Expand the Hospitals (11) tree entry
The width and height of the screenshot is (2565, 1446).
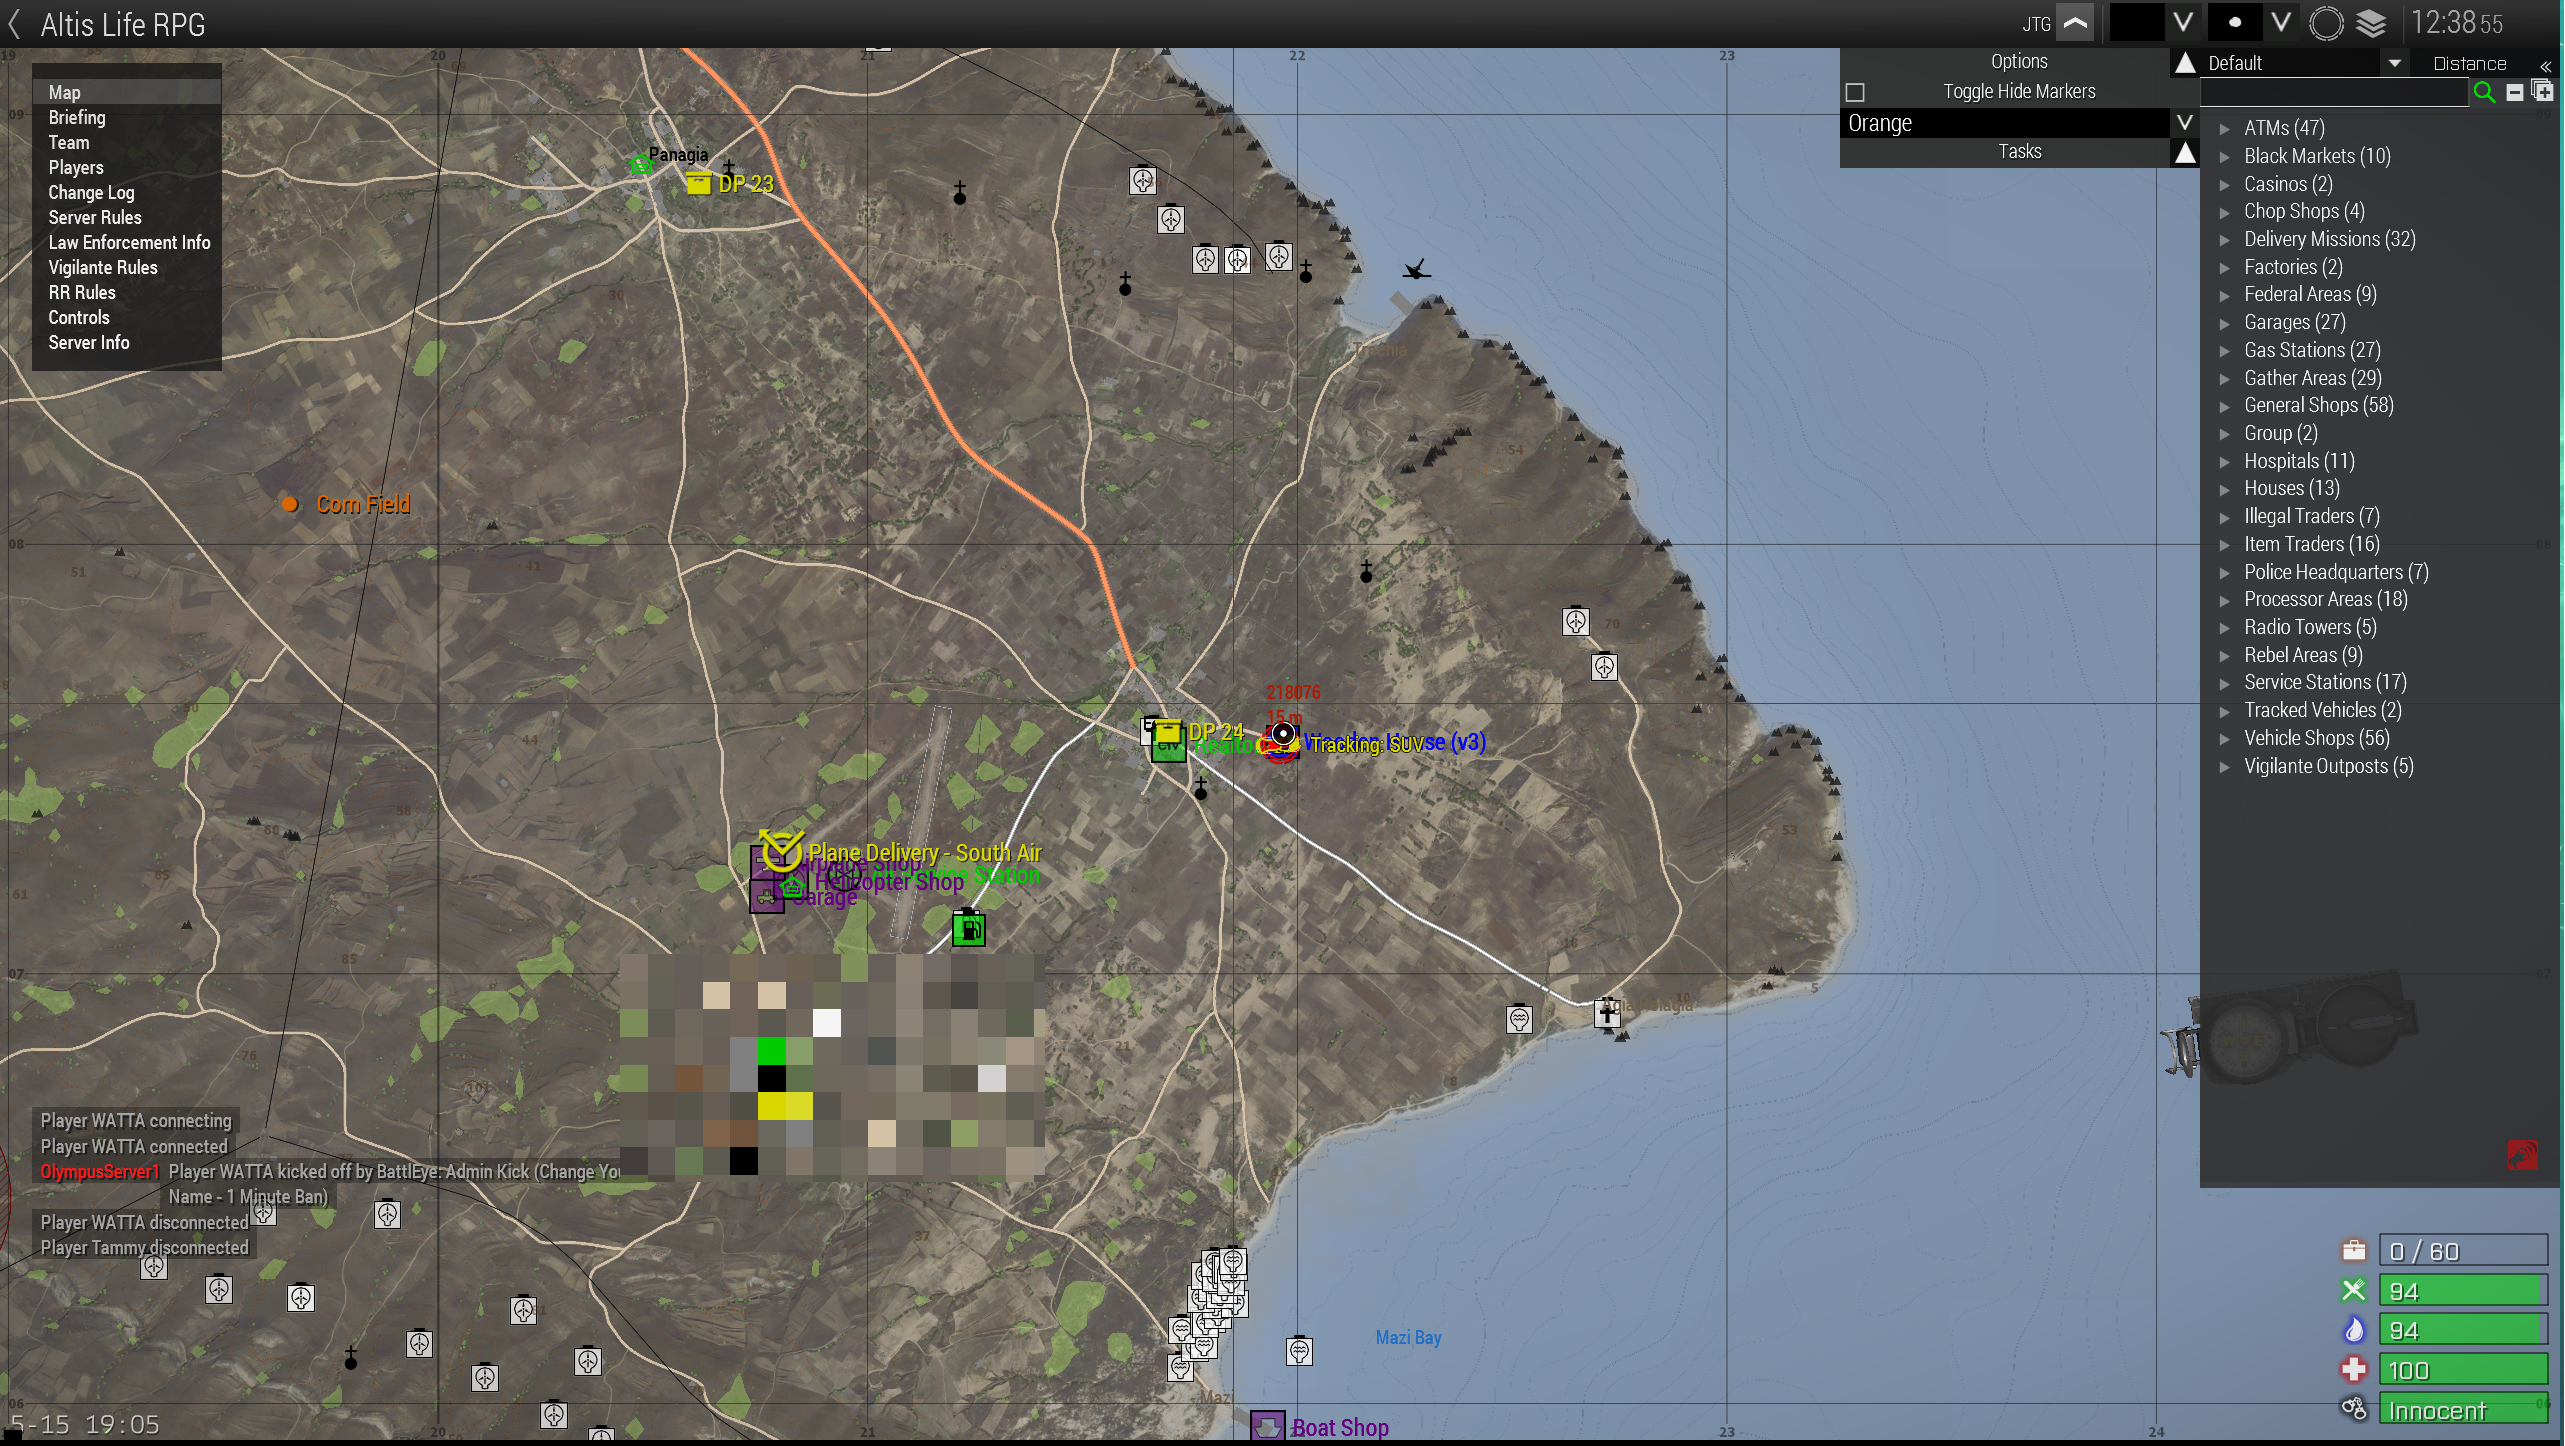pyautogui.click(x=2225, y=461)
